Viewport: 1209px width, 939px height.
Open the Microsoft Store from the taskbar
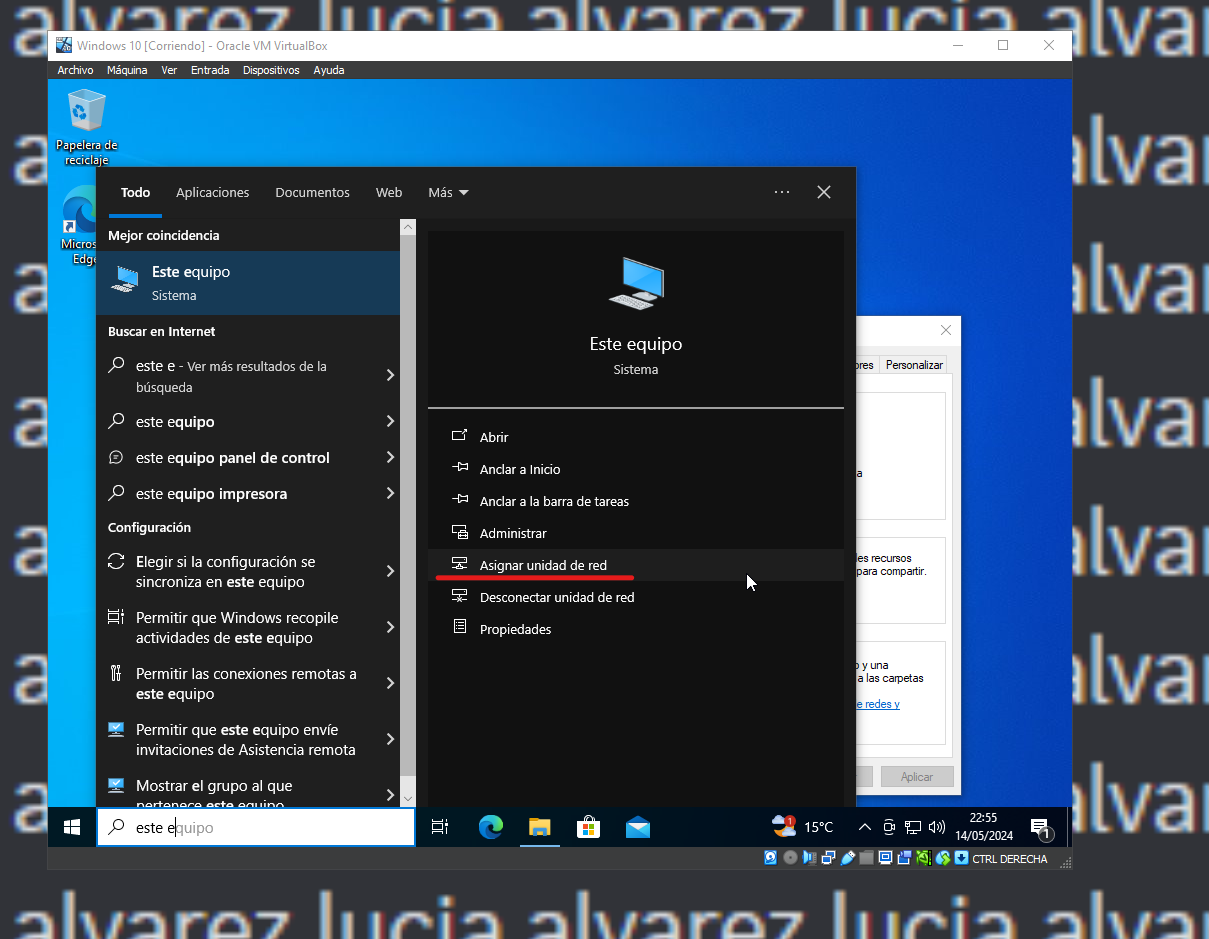point(588,827)
